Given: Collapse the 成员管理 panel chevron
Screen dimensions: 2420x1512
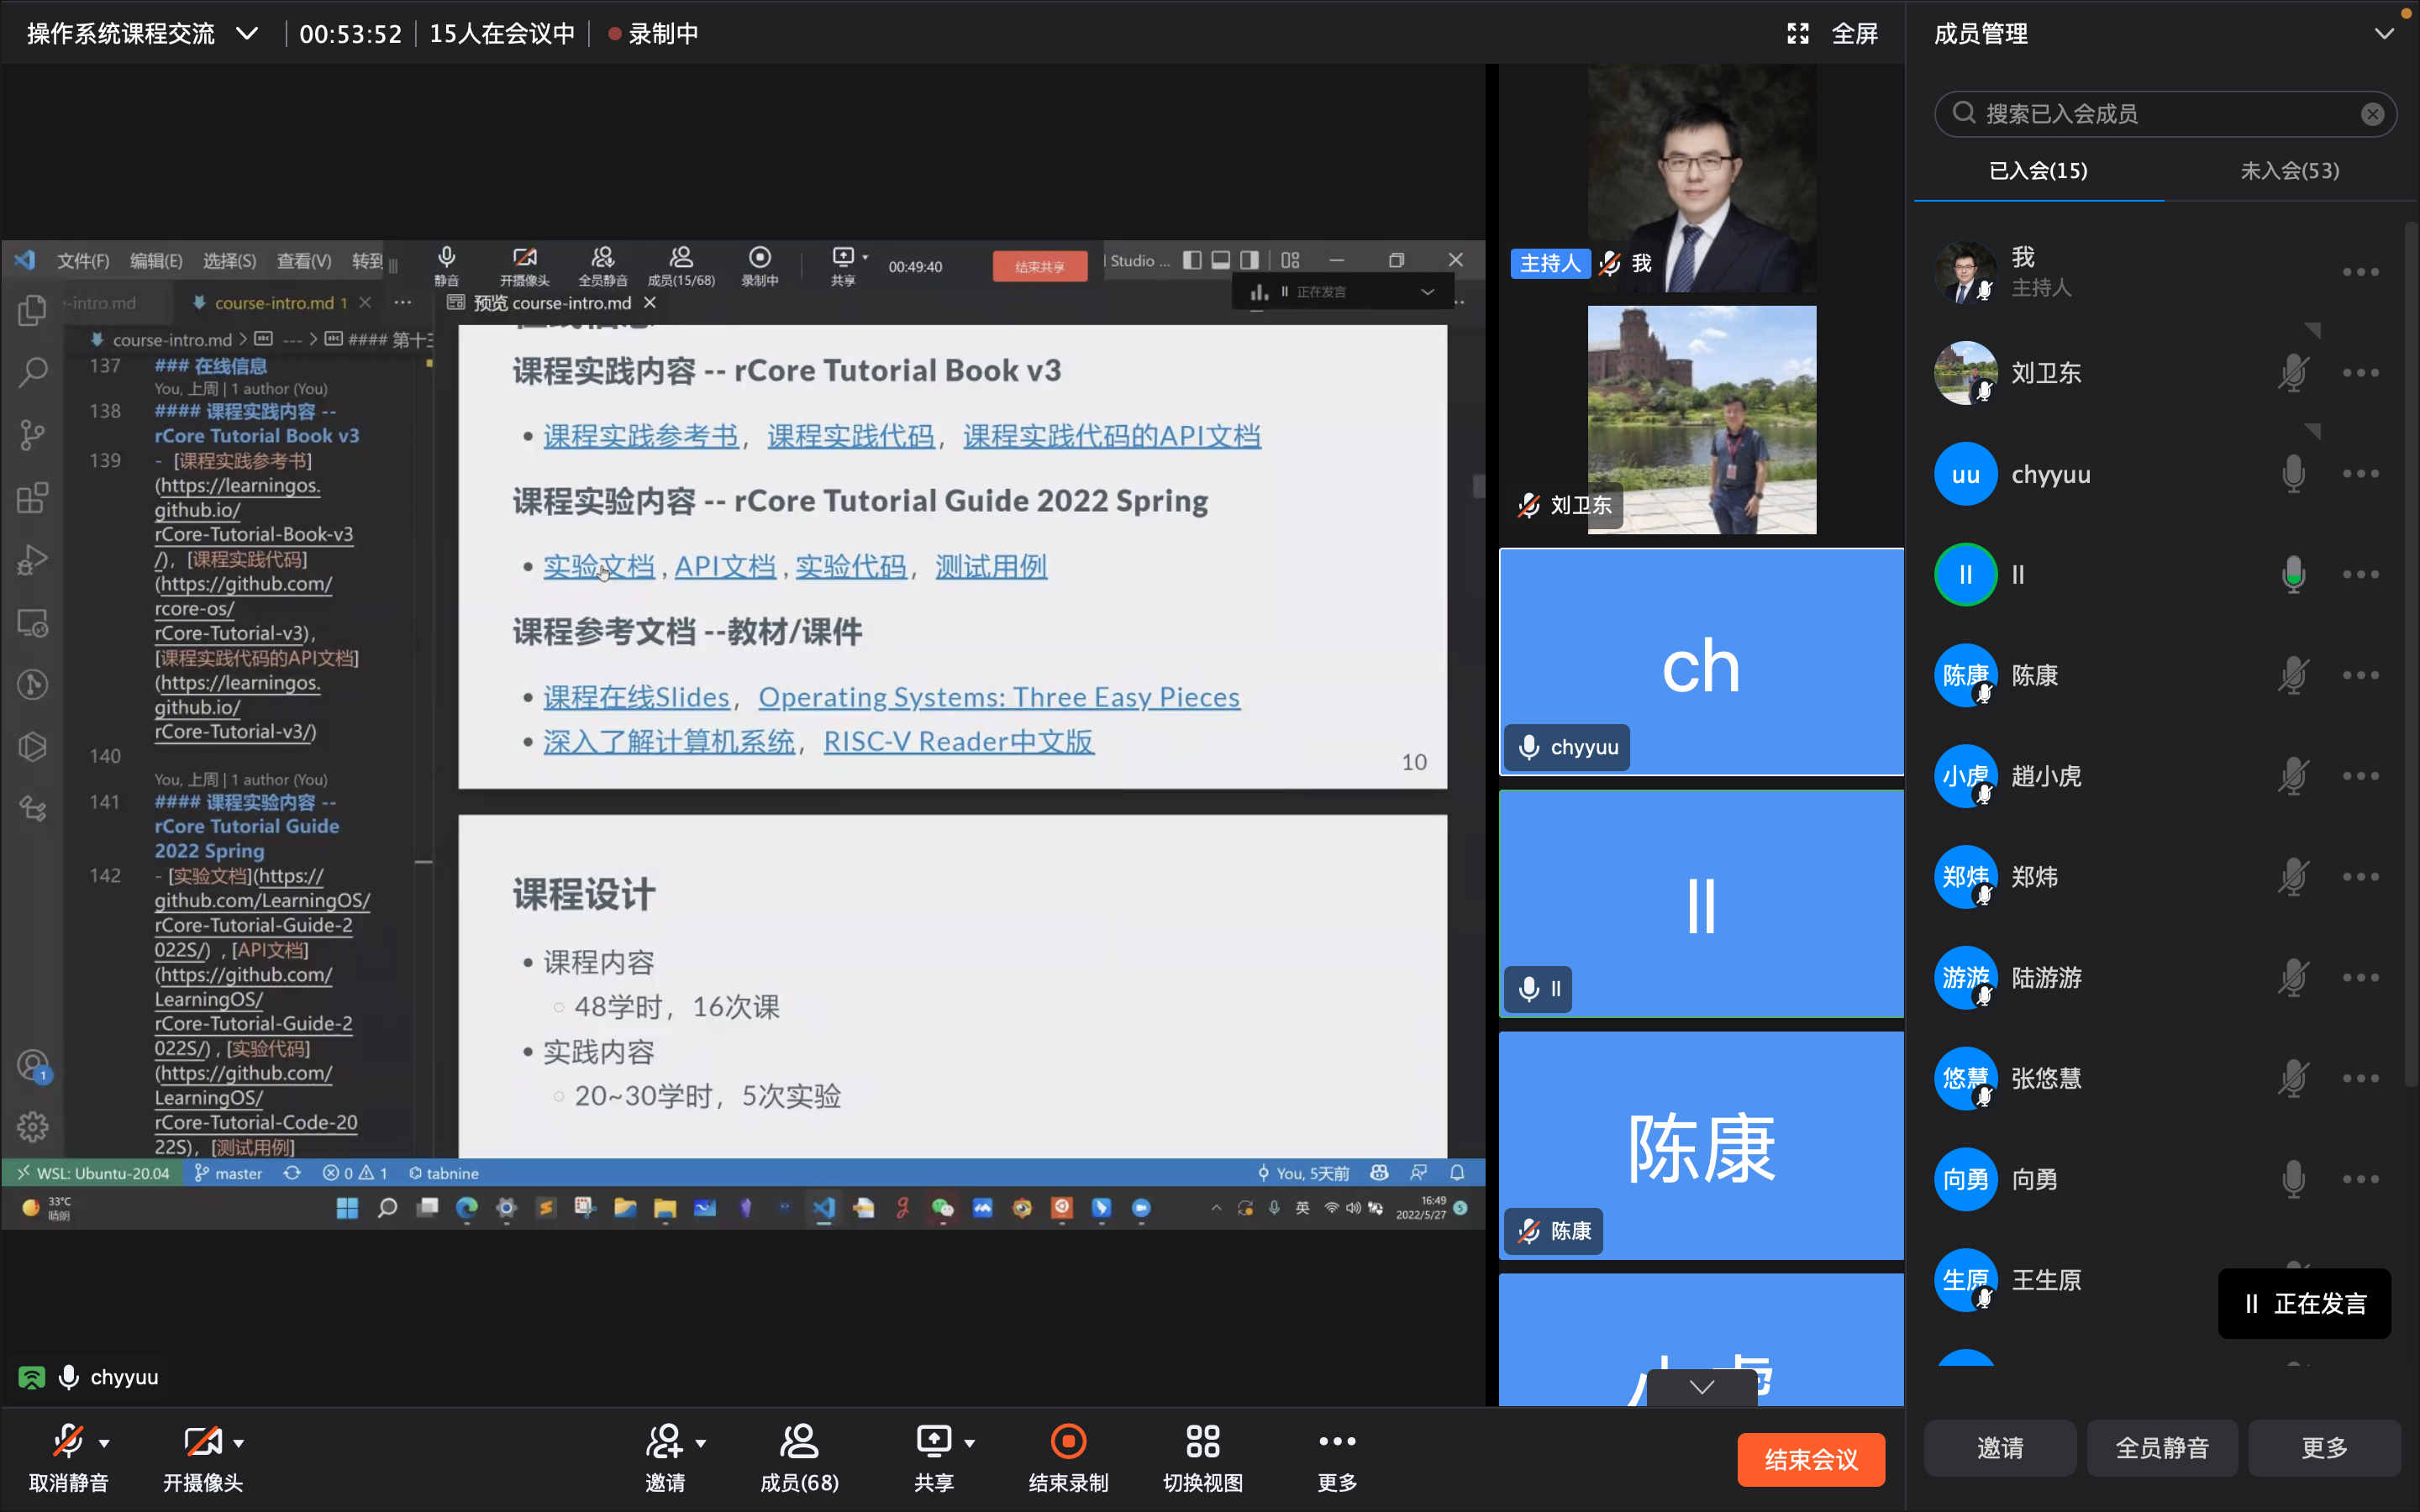Looking at the screenshot, I should 2384,34.
